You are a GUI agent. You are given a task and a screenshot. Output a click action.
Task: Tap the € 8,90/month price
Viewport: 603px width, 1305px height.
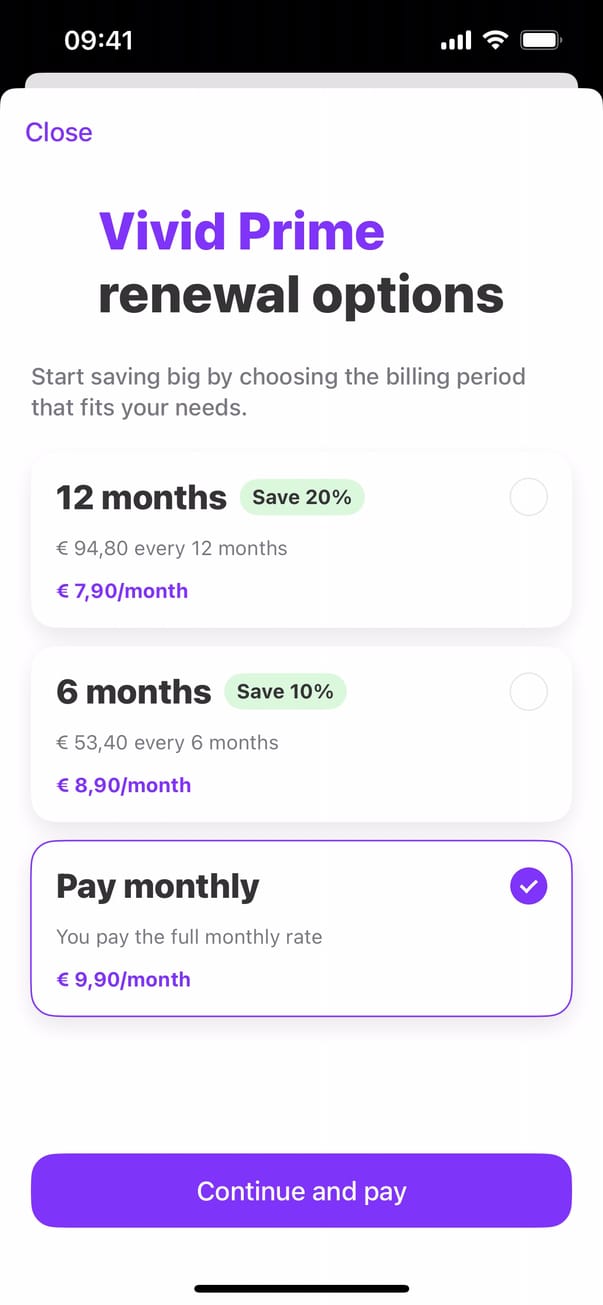click(123, 785)
